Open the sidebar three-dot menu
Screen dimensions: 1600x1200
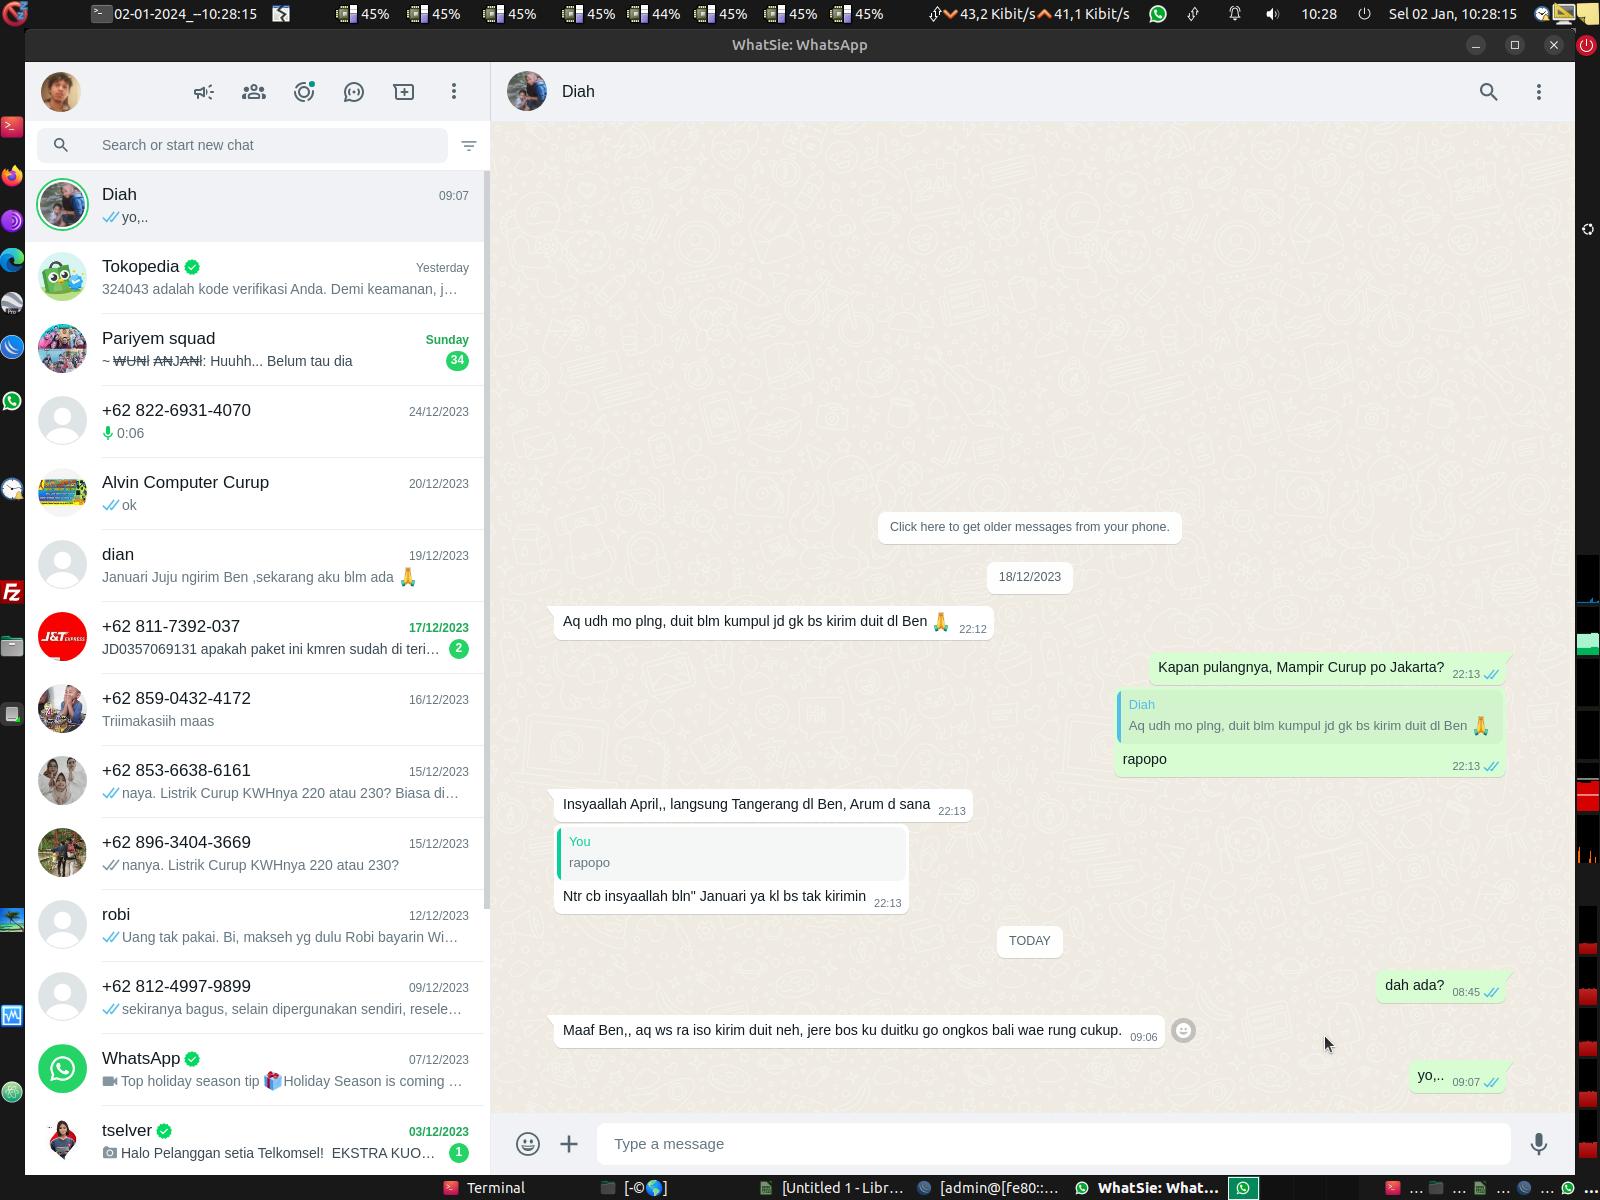click(x=454, y=92)
